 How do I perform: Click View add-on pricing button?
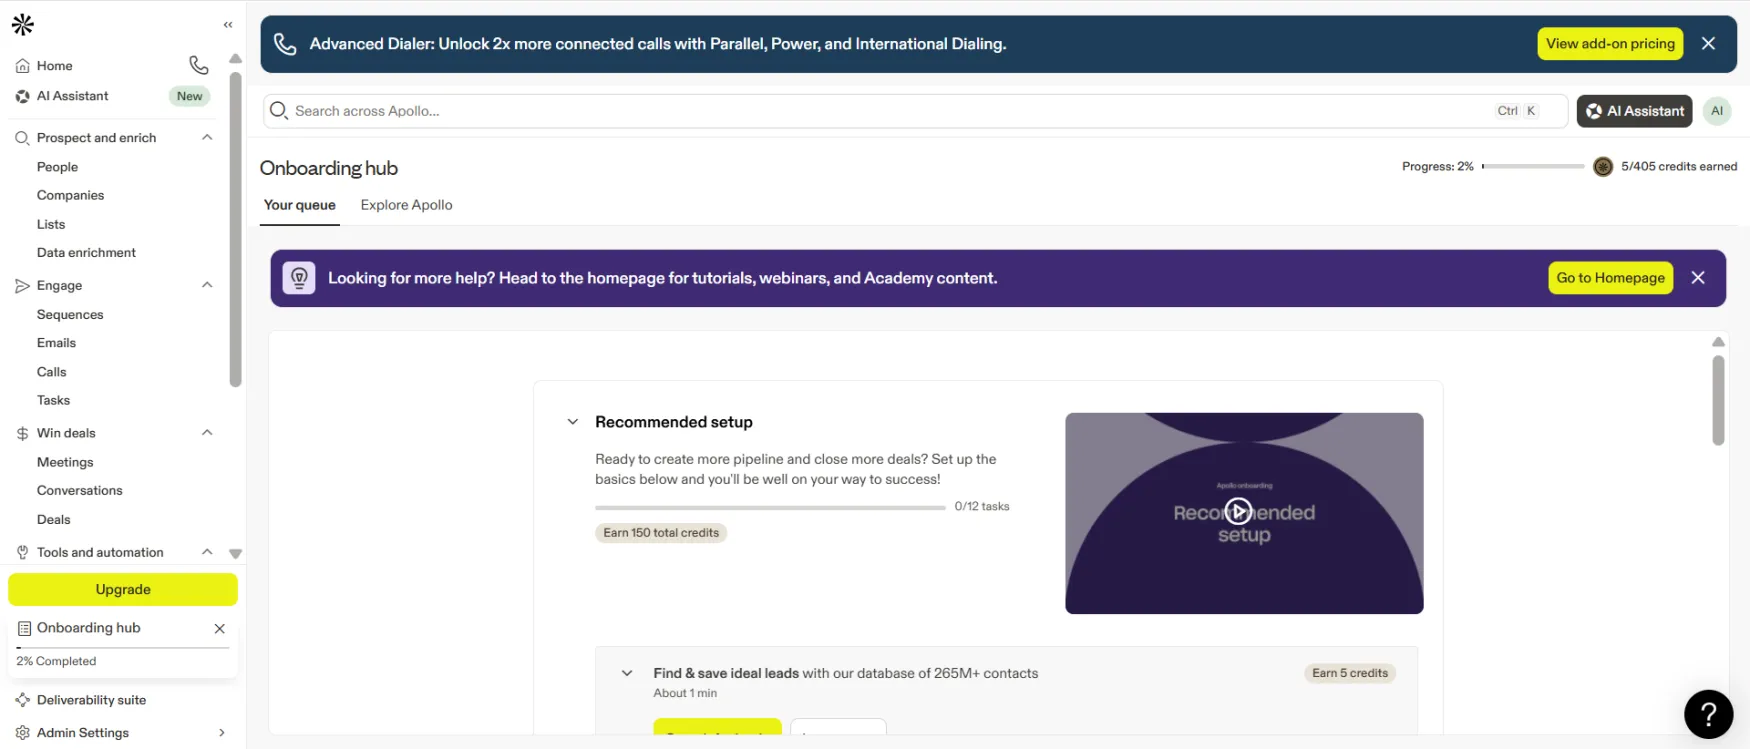tap(1610, 44)
